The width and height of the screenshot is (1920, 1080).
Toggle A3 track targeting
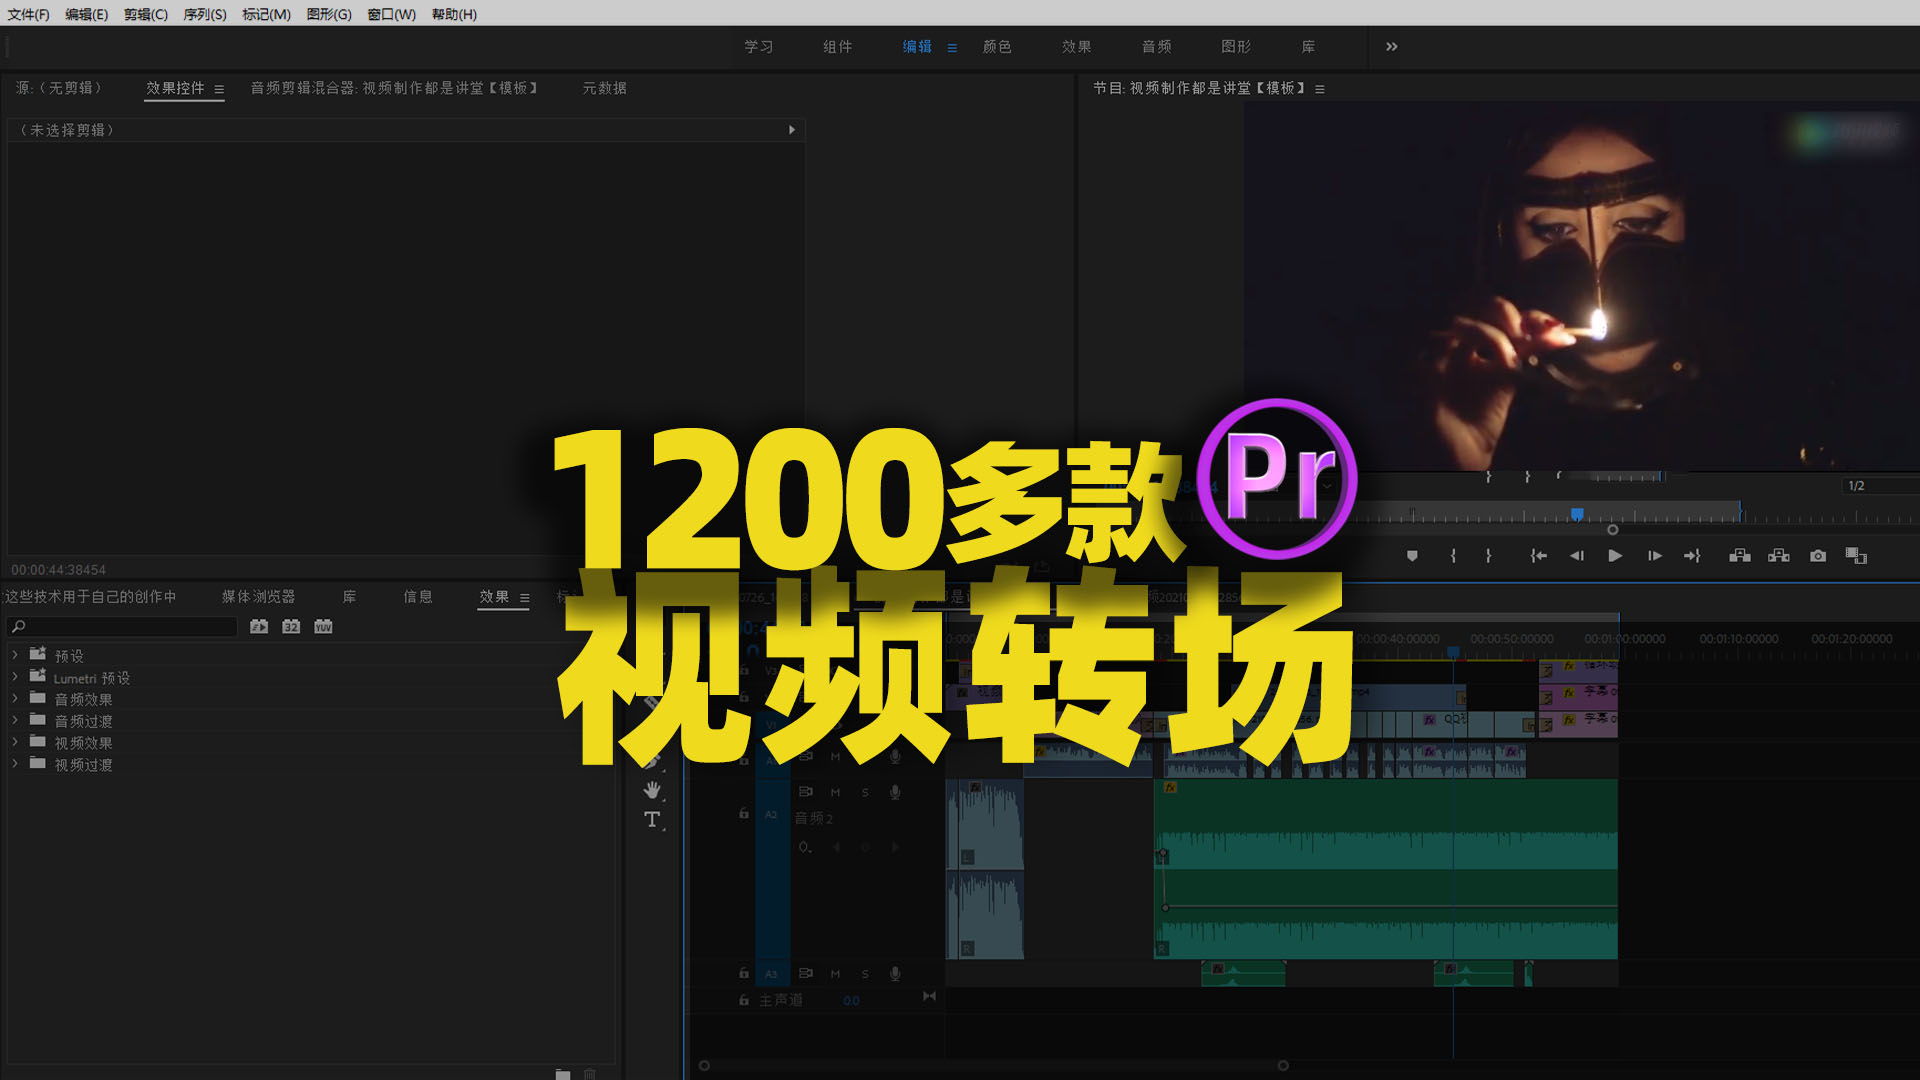click(x=771, y=973)
